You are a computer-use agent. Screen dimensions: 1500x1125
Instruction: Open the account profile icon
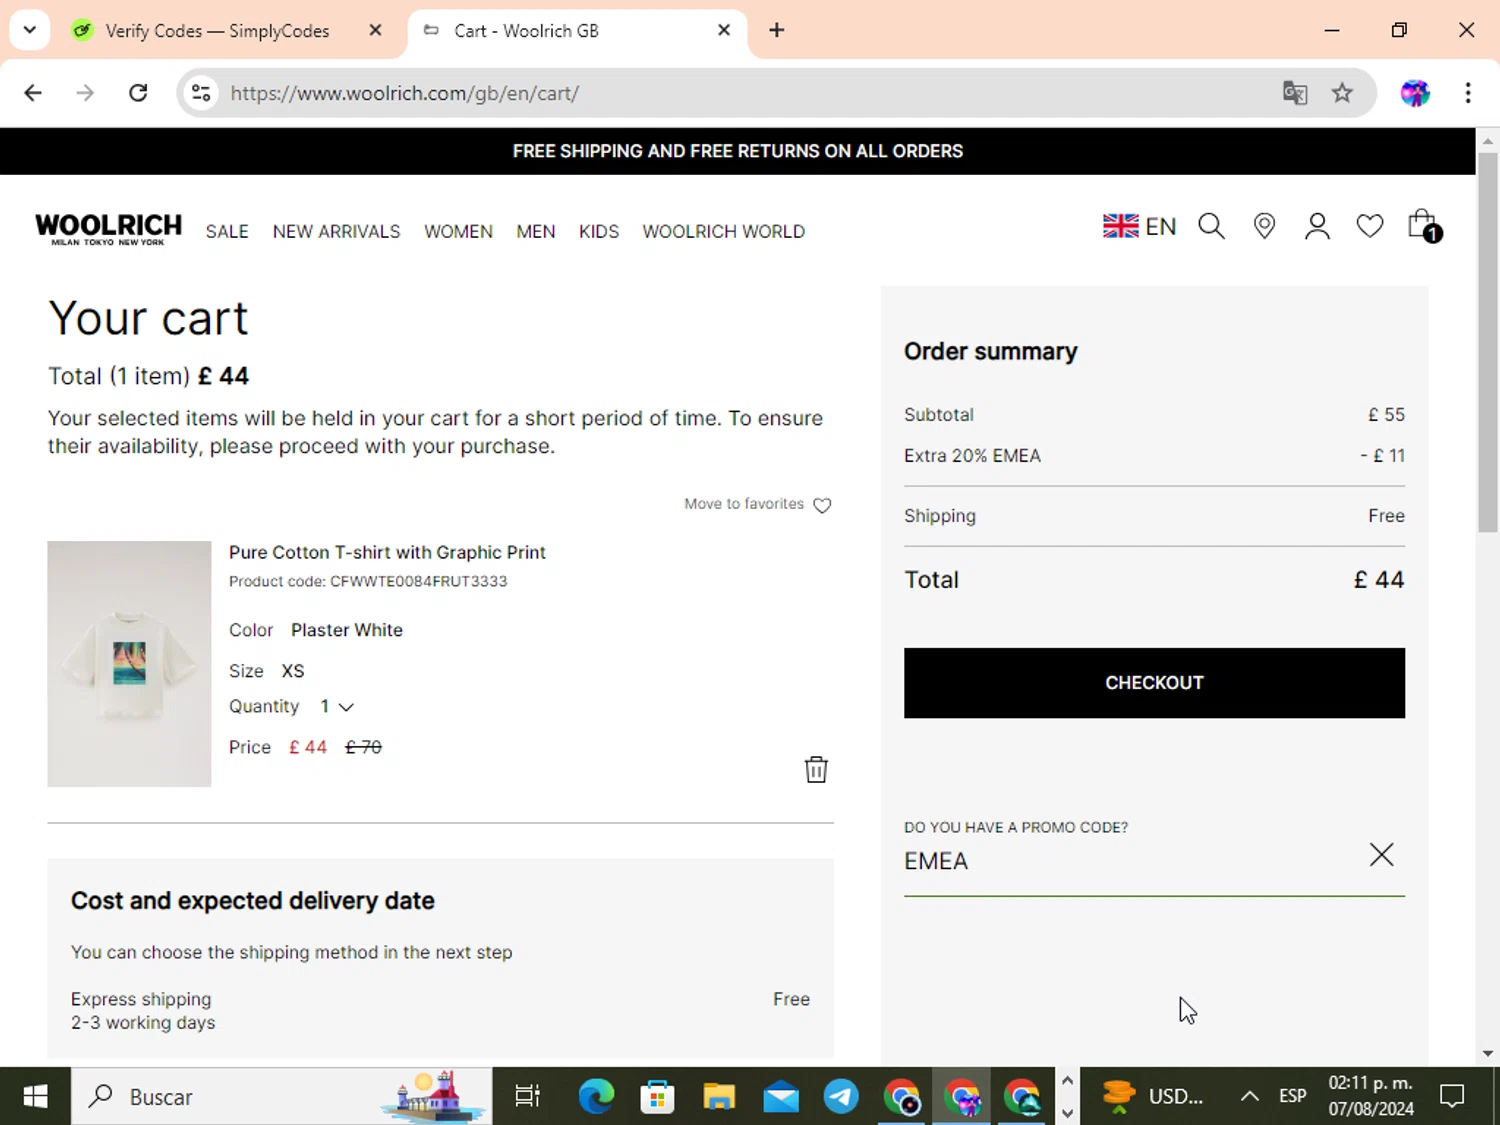tap(1317, 227)
